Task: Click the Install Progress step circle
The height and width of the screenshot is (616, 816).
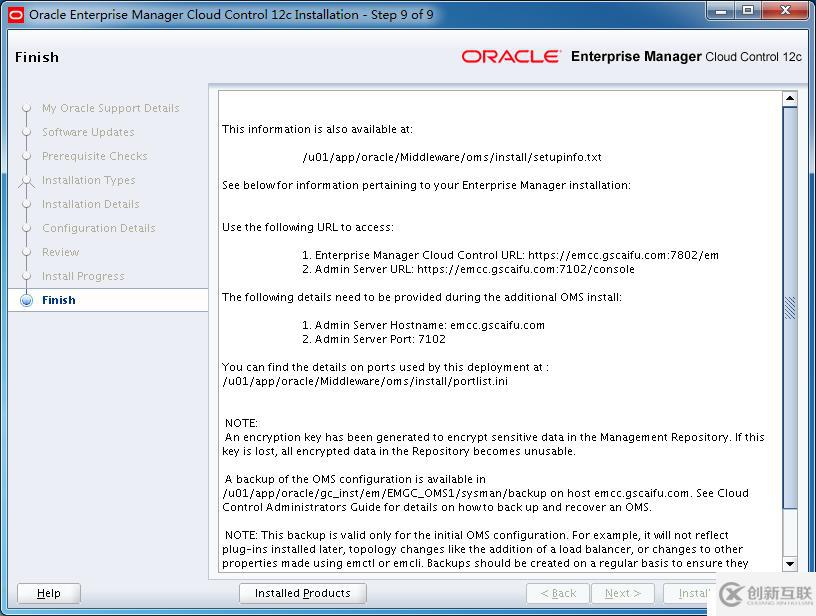Action: coord(27,276)
